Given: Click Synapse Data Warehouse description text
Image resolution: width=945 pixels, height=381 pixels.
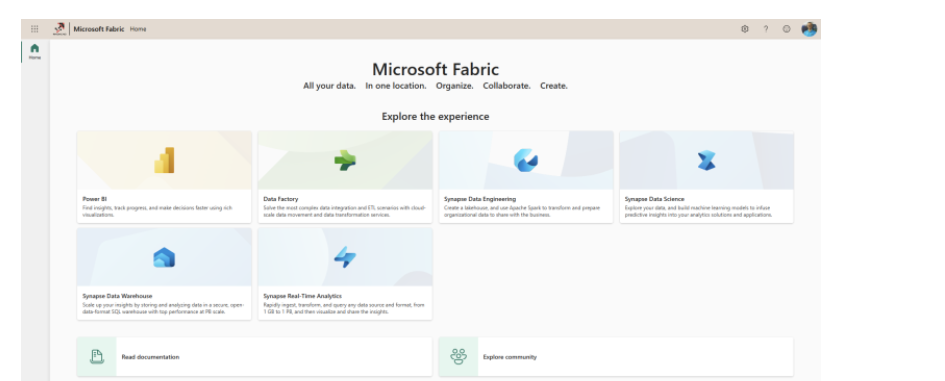Looking at the screenshot, I should click(163, 308).
